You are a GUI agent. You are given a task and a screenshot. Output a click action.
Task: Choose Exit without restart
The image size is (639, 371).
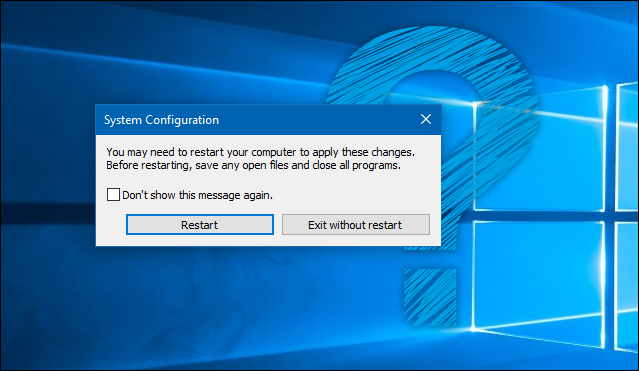pyautogui.click(x=355, y=225)
